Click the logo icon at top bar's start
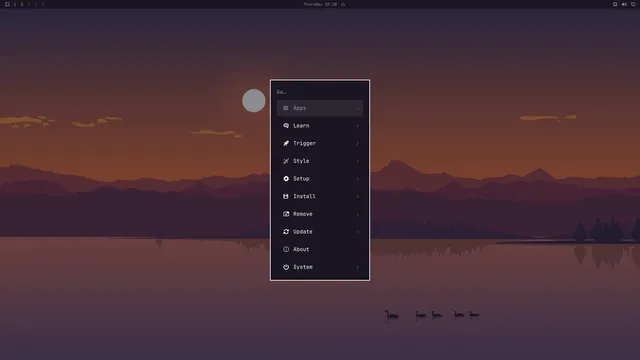The image size is (640, 360). (x=7, y=4)
